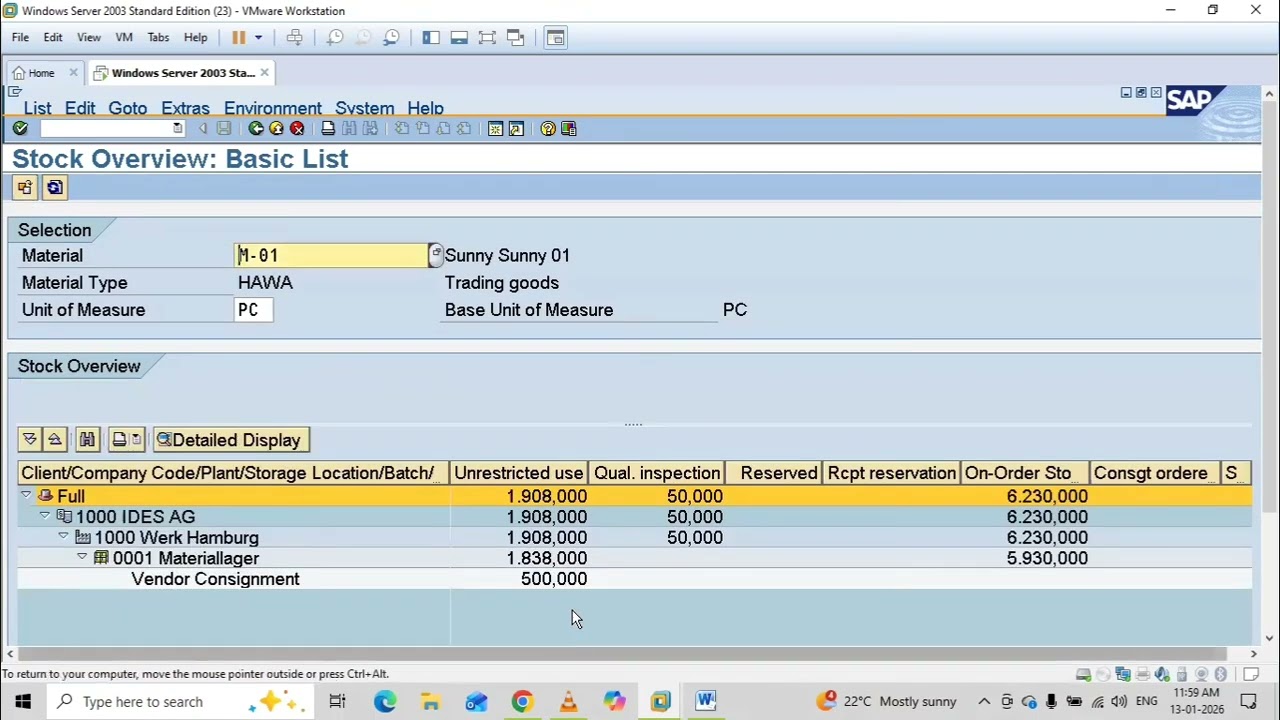Click the taskbar search box
This screenshot has width=1280, height=720.
(x=180, y=701)
